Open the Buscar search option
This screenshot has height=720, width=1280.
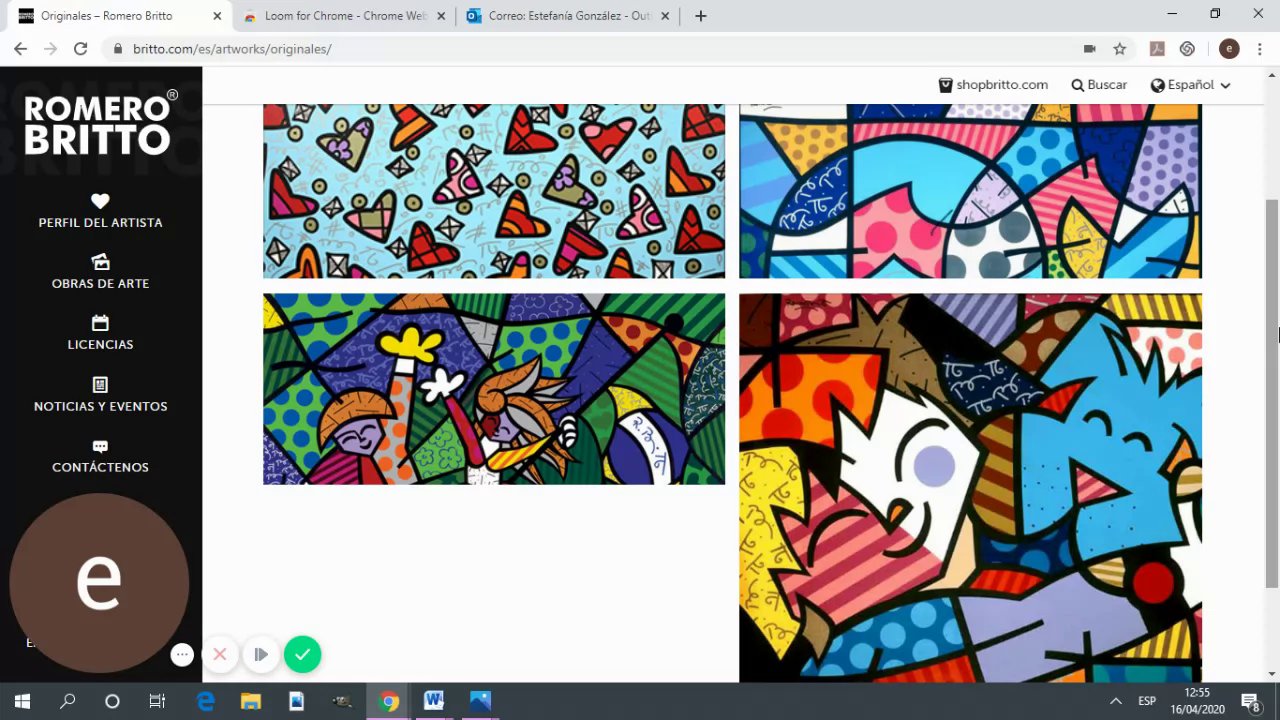[1099, 85]
